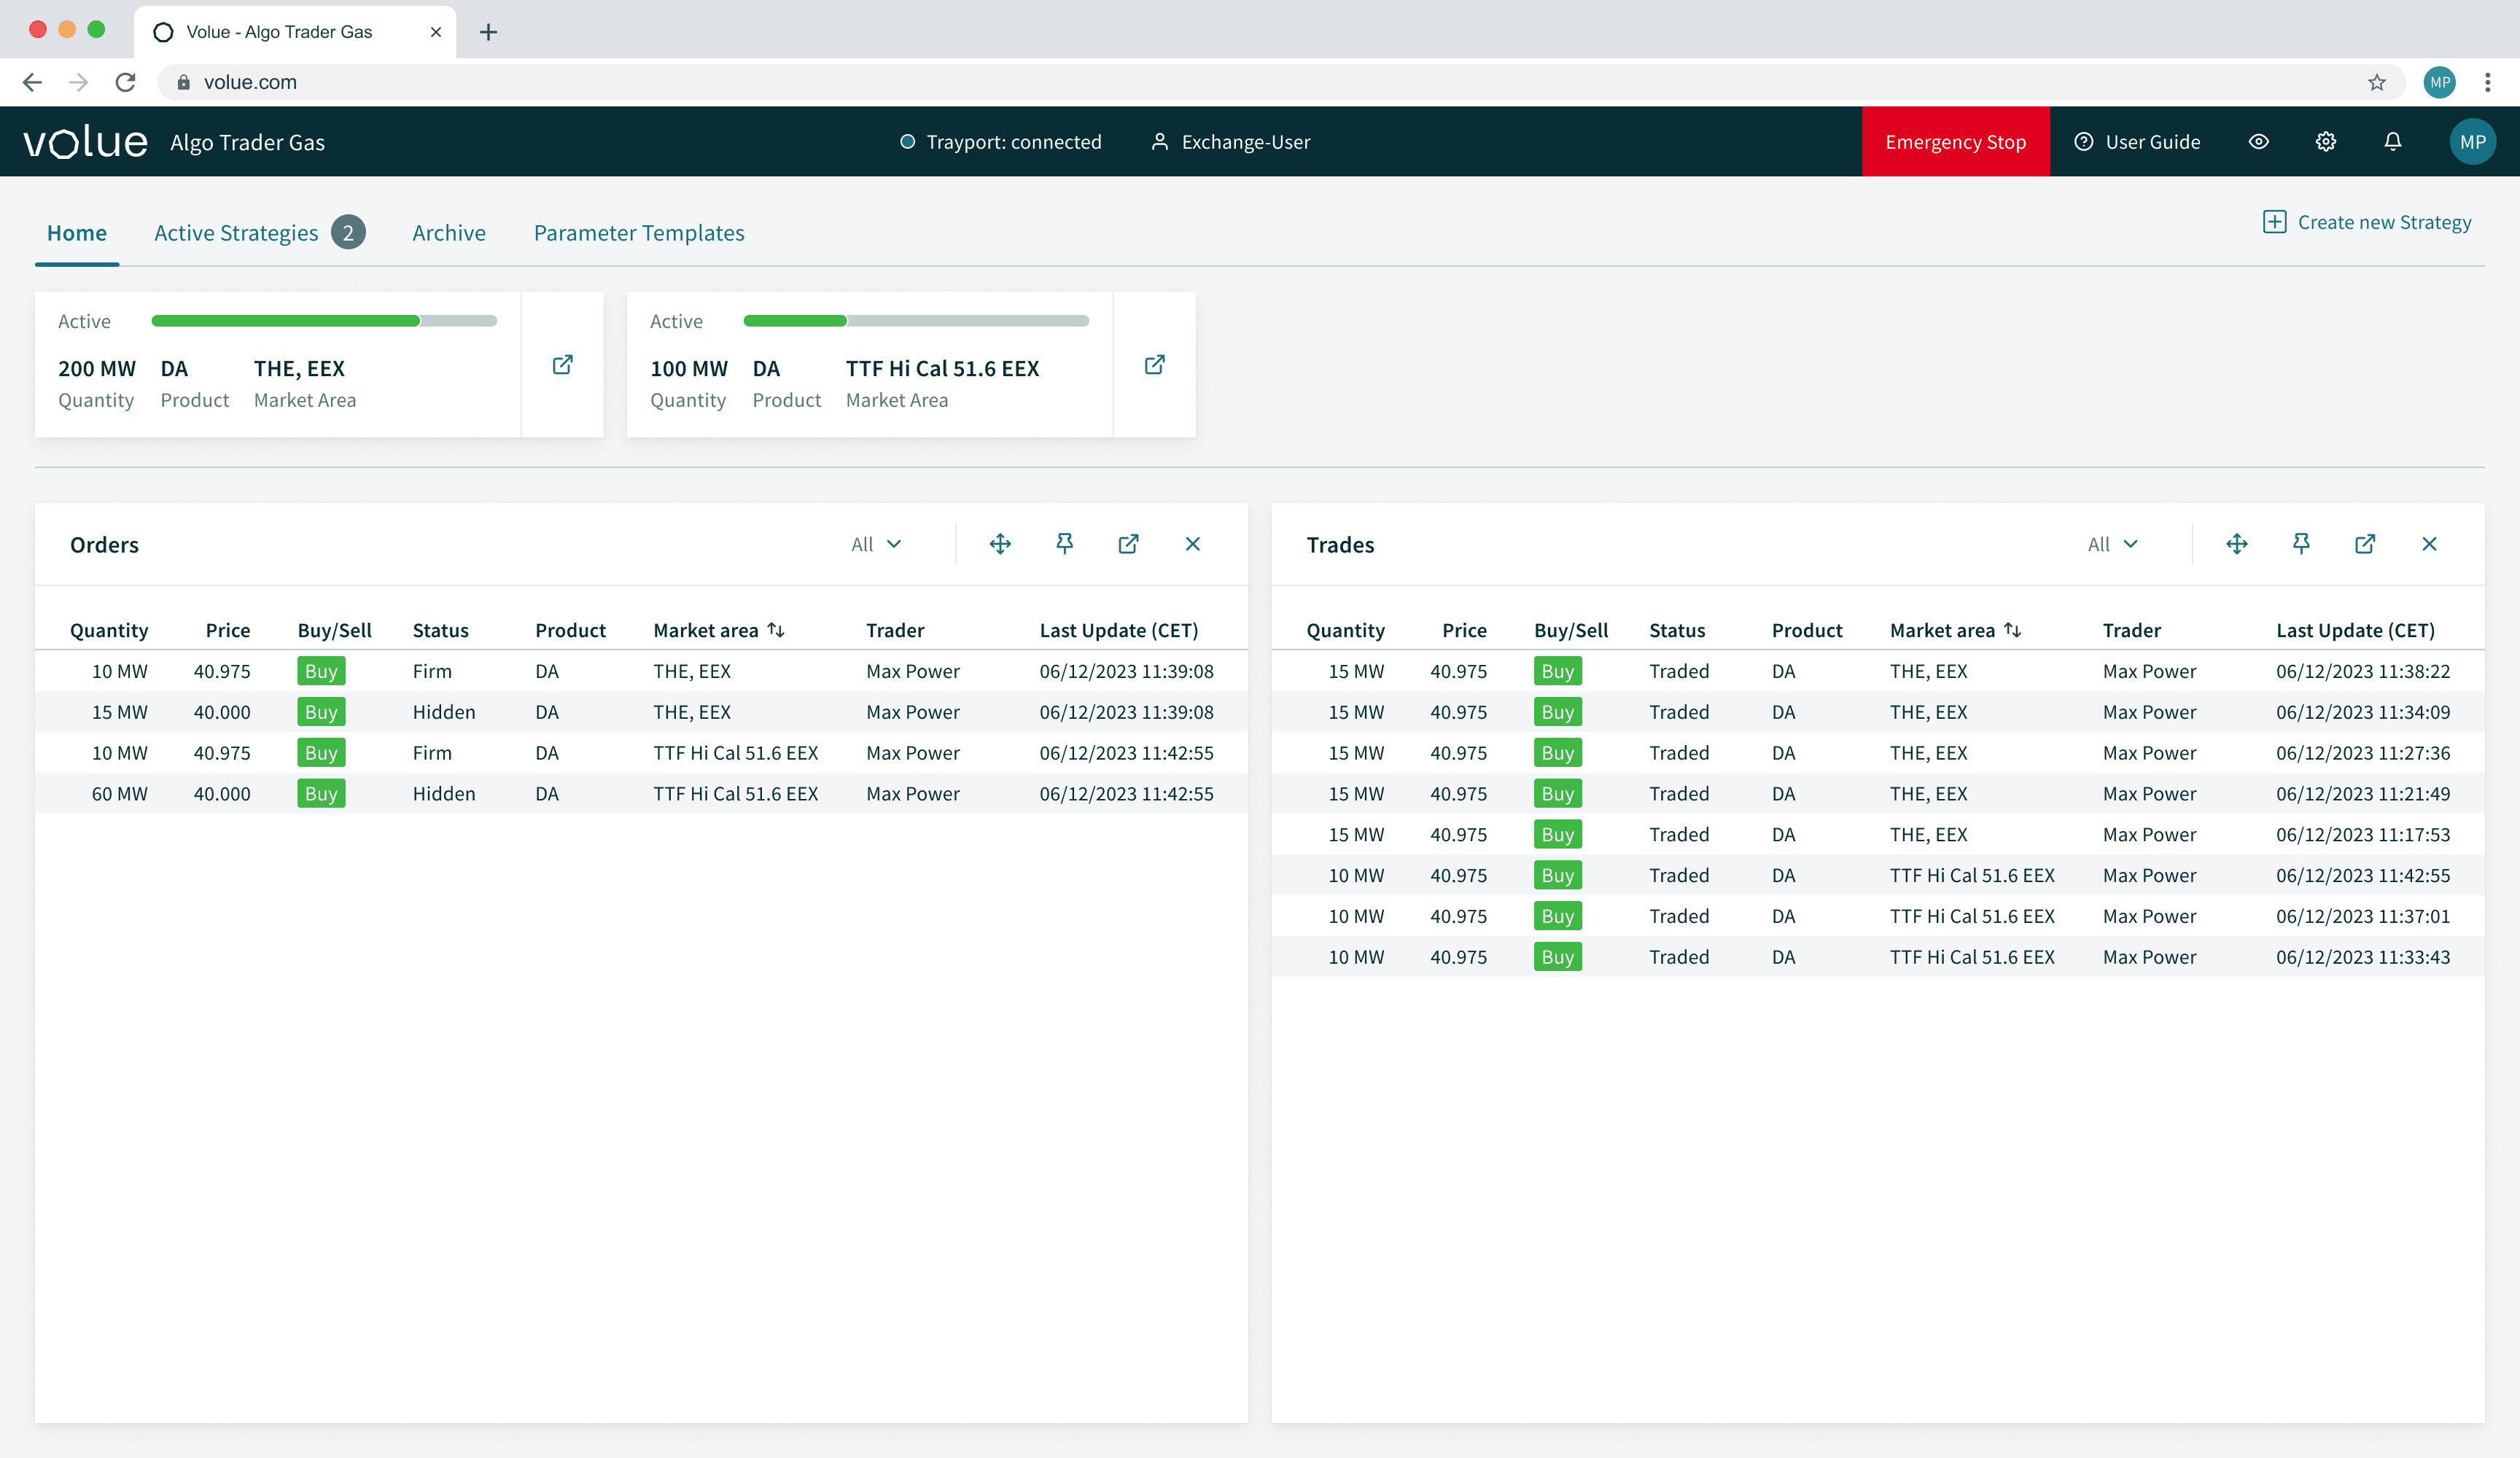The width and height of the screenshot is (2520, 1458).
Task: Pop out the Orders panel
Action: point(1129,544)
